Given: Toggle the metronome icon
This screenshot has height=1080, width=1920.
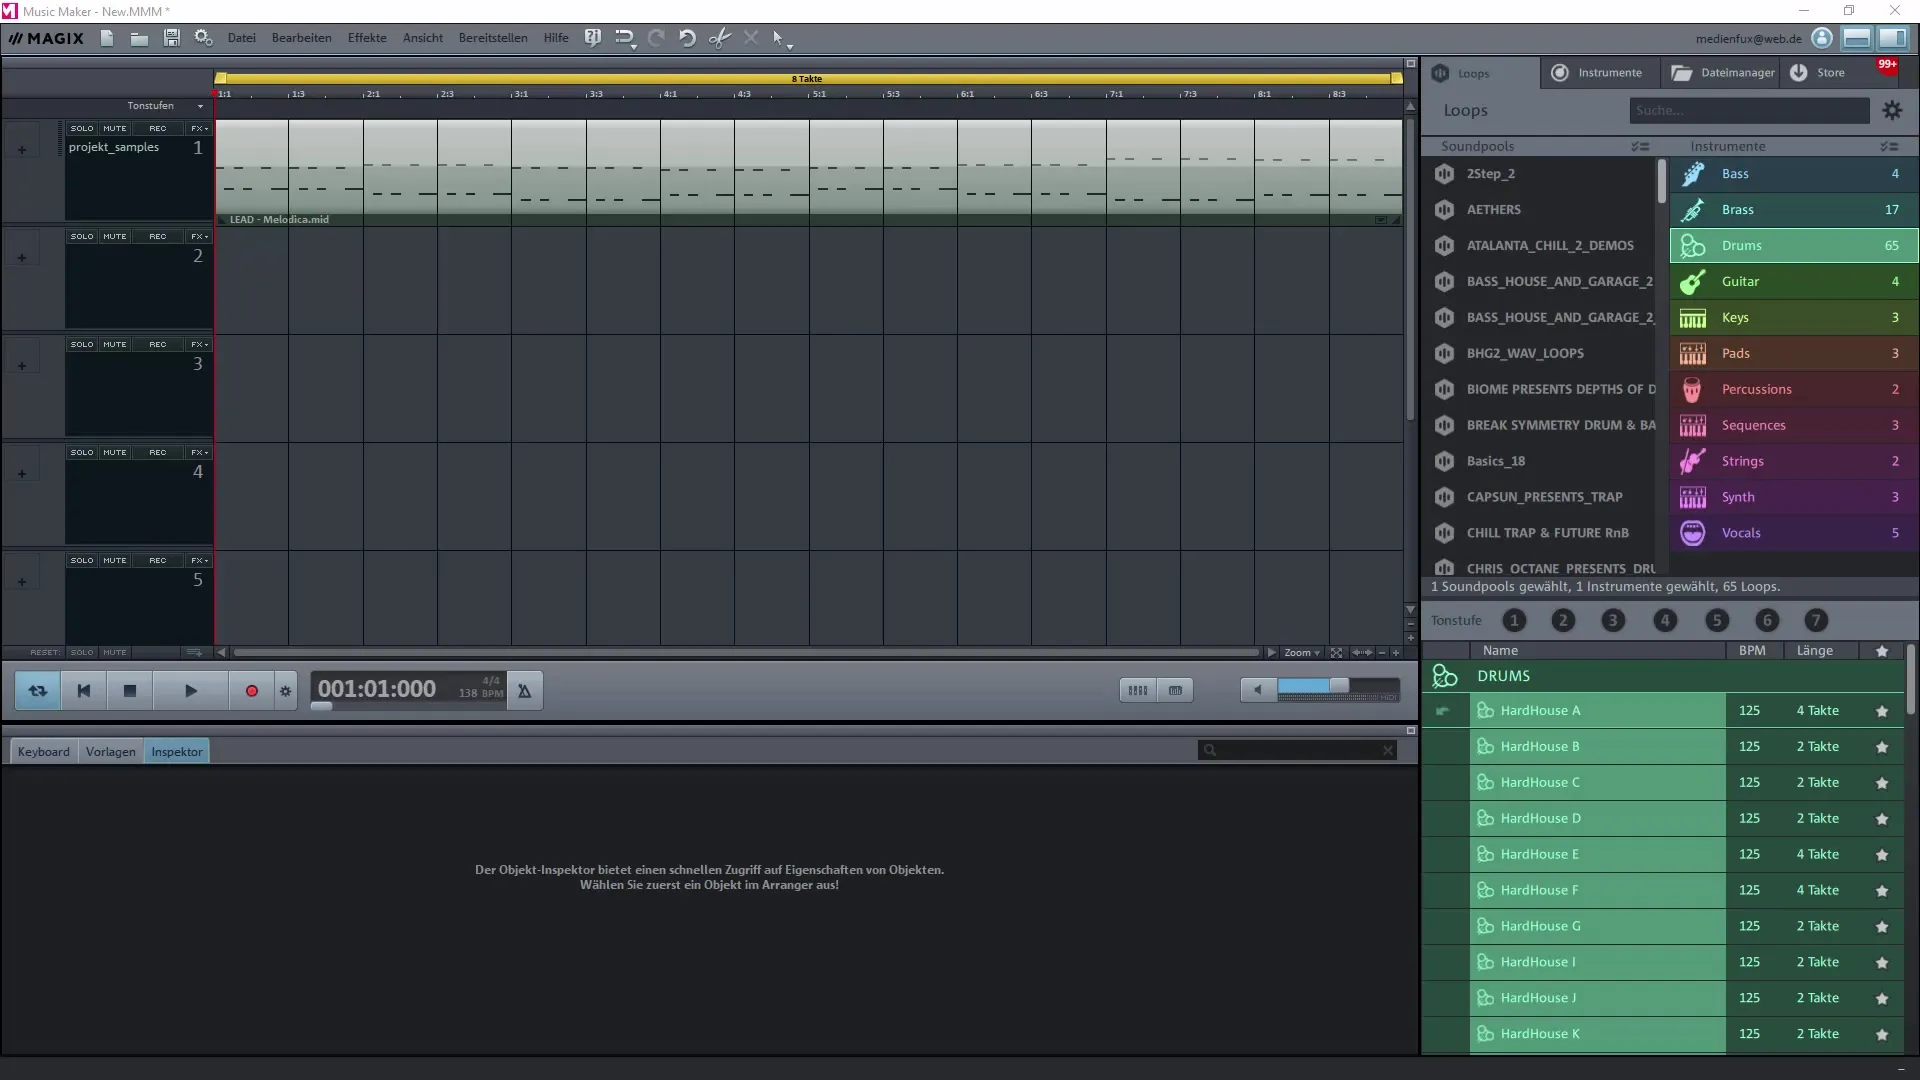Looking at the screenshot, I should [524, 691].
